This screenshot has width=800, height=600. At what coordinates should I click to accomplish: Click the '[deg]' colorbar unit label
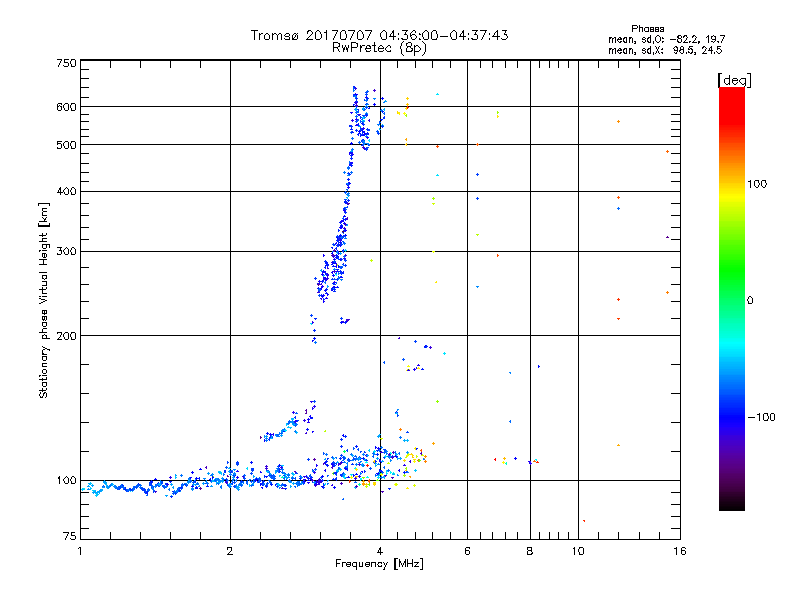[x=734, y=80]
